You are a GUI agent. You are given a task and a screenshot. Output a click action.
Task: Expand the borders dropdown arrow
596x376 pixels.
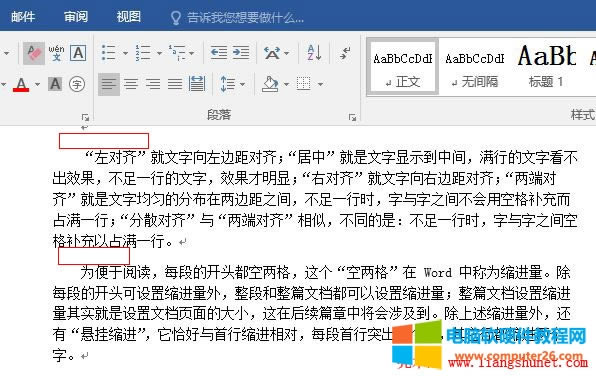point(320,84)
